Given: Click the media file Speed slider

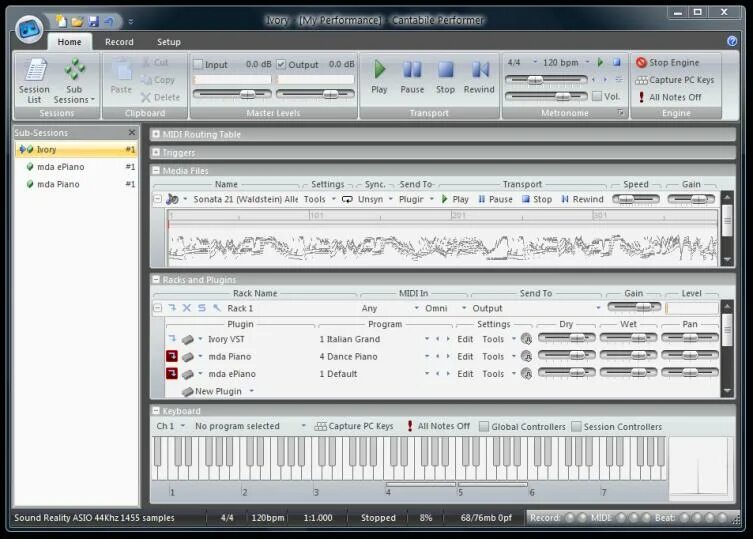Looking at the screenshot, I should tap(636, 199).
